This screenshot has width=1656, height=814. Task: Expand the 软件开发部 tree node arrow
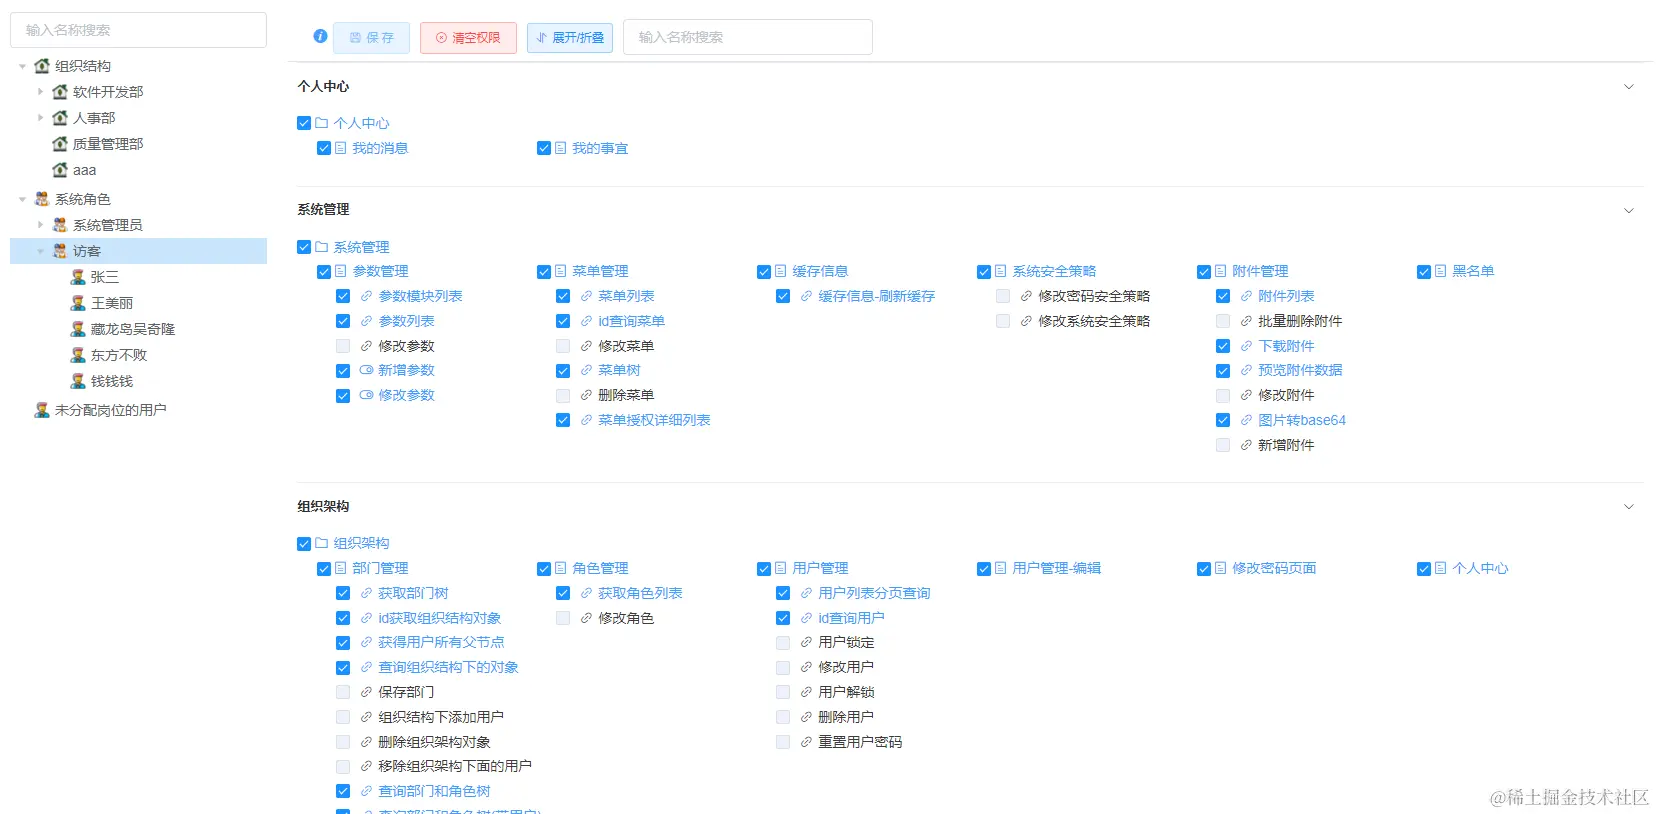coord(41,92)
